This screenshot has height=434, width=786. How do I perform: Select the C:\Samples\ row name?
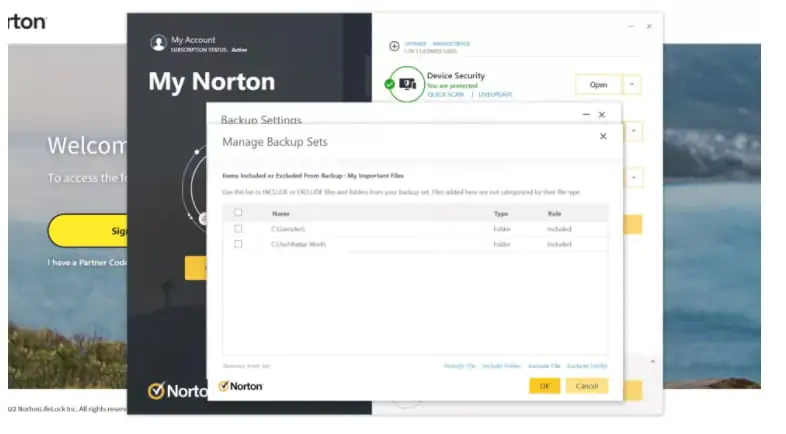288,229
